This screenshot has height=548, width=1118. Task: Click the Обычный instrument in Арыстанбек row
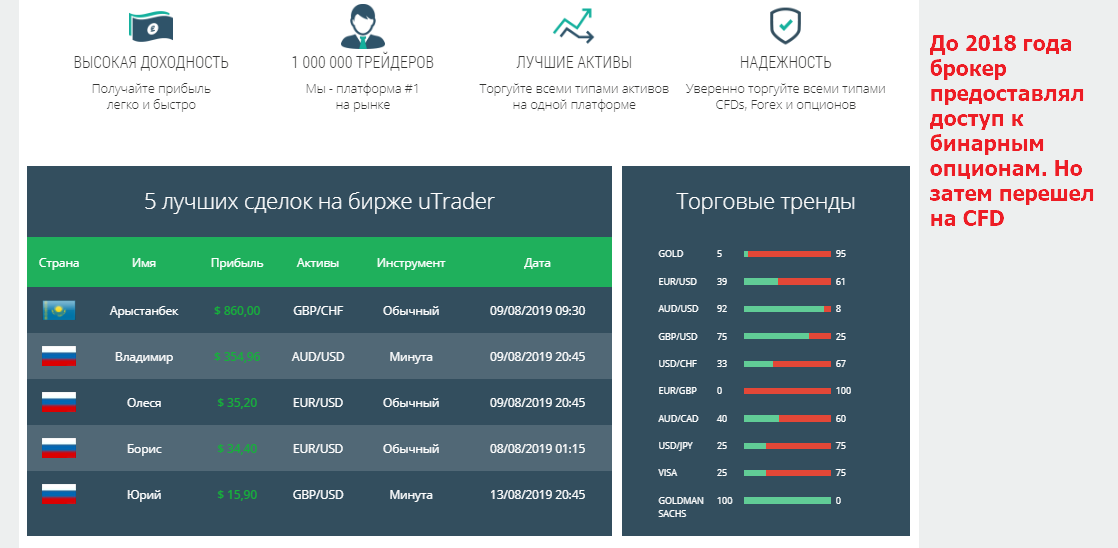point(411,311)
